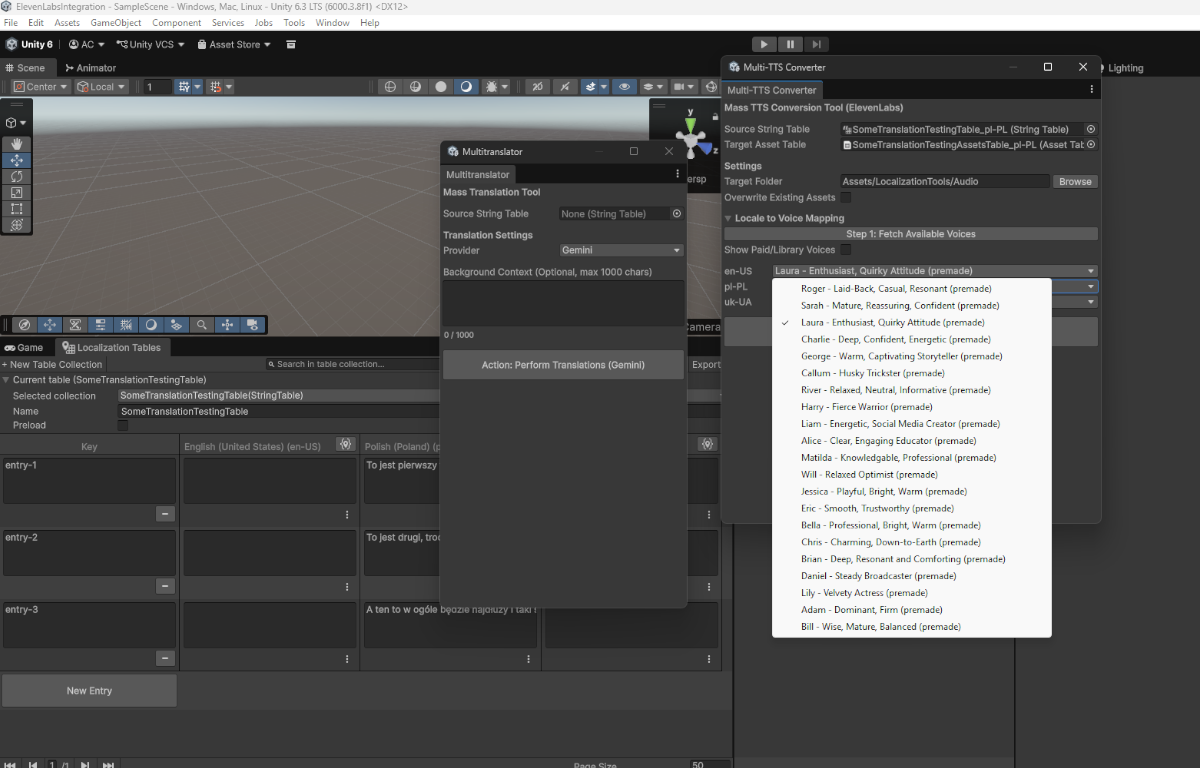Open the AC account dropdown
This screenshot has height=768, width=1200.
[87, 44]
